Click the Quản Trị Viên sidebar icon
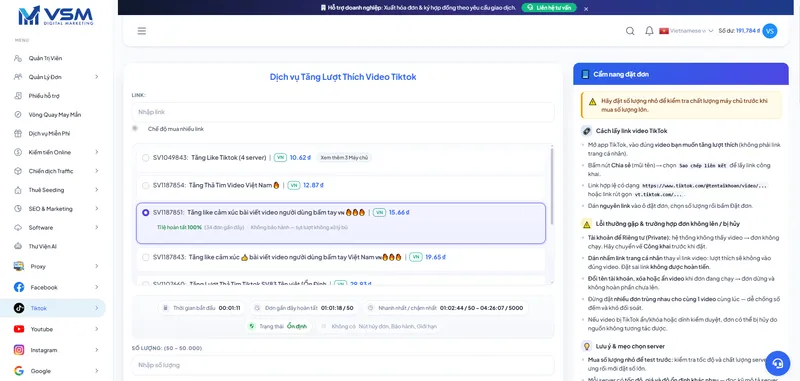 (18, 58)
